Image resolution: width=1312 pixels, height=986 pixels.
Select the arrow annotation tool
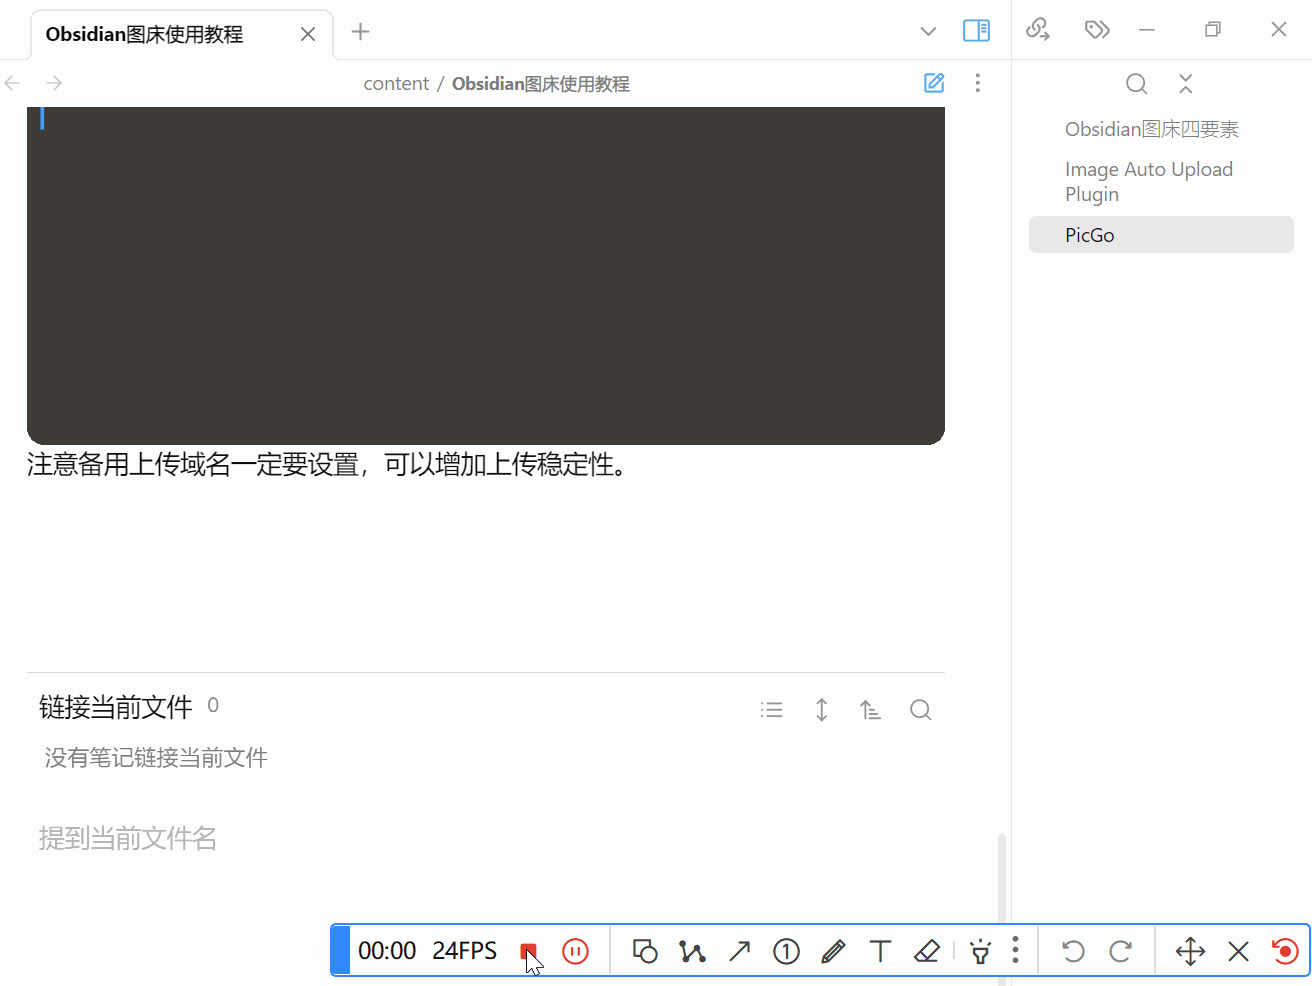tap(740, 951)
